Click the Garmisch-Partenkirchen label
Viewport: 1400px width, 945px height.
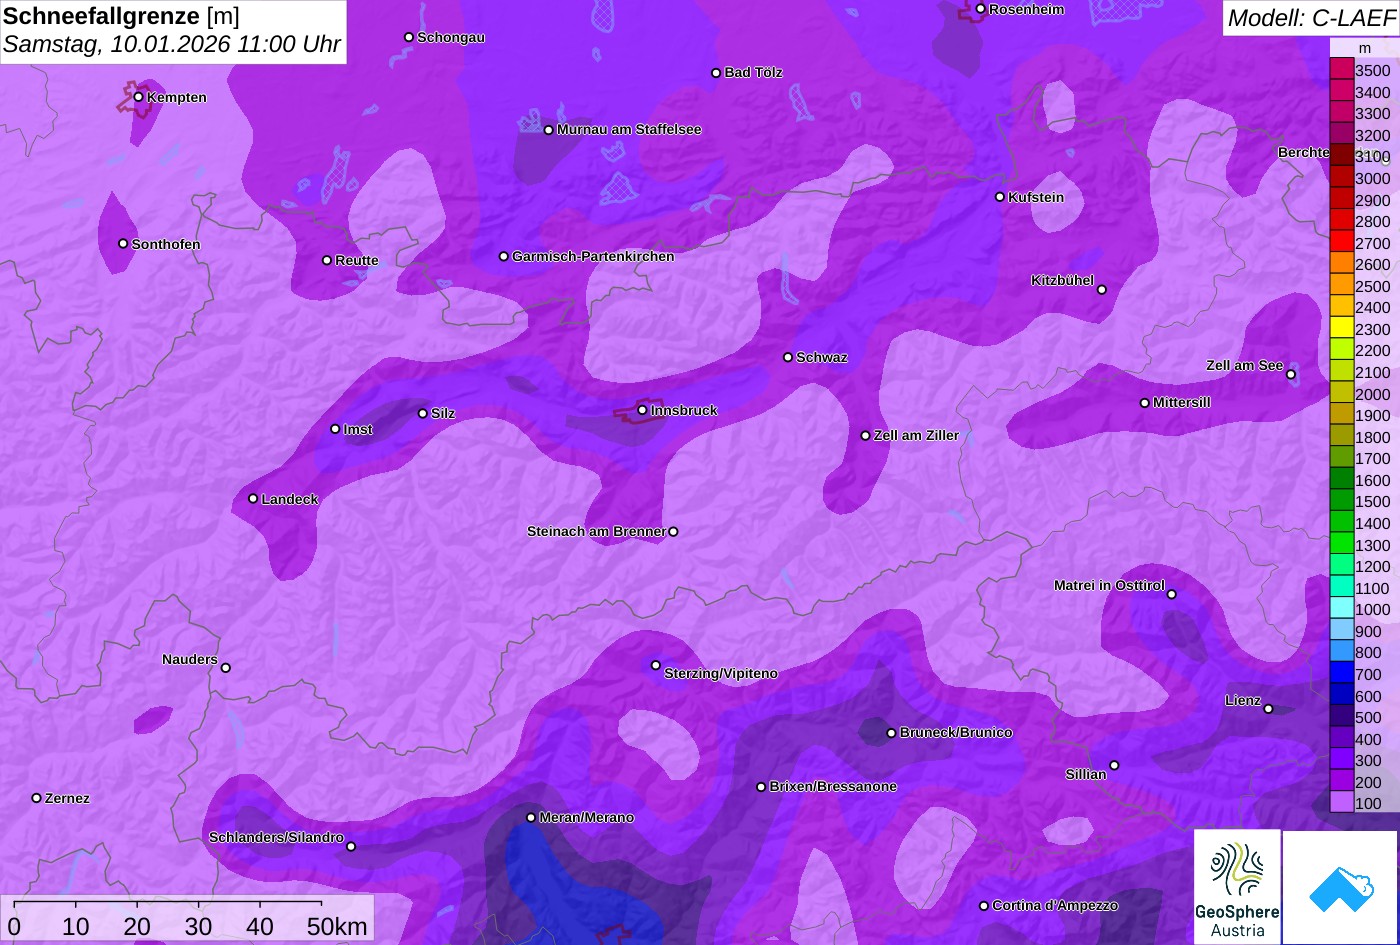point(593,257)
